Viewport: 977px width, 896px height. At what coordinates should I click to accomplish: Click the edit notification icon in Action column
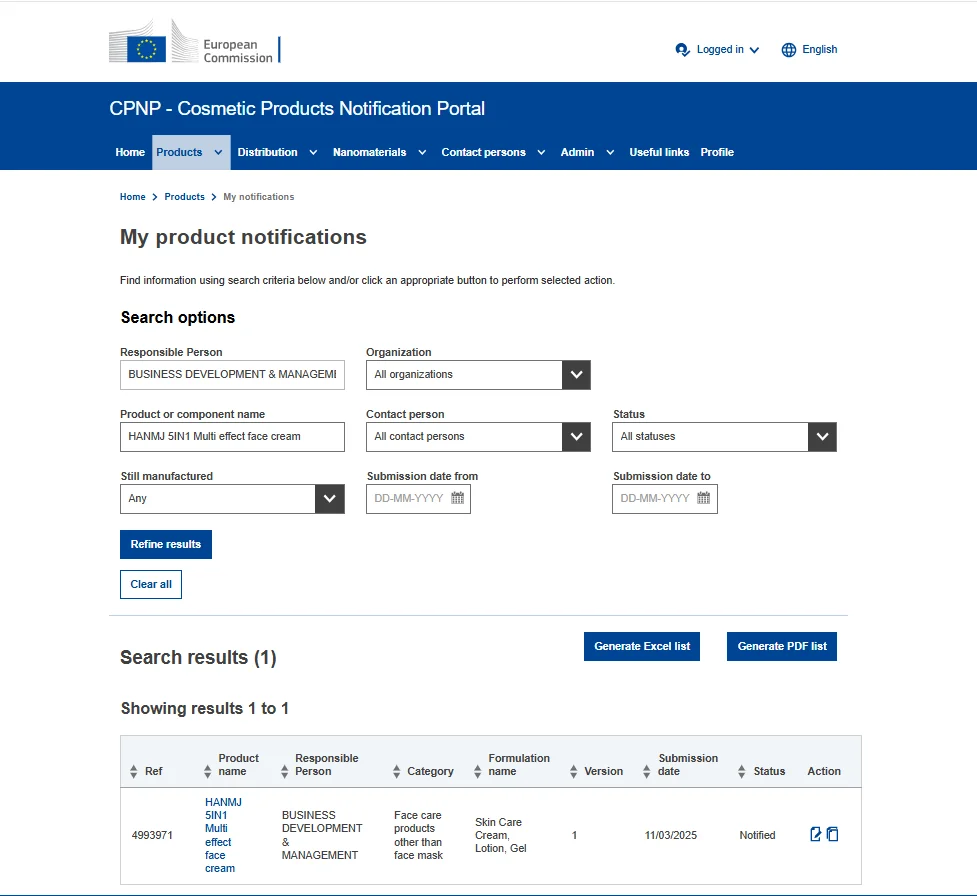[x=816, y=834]
